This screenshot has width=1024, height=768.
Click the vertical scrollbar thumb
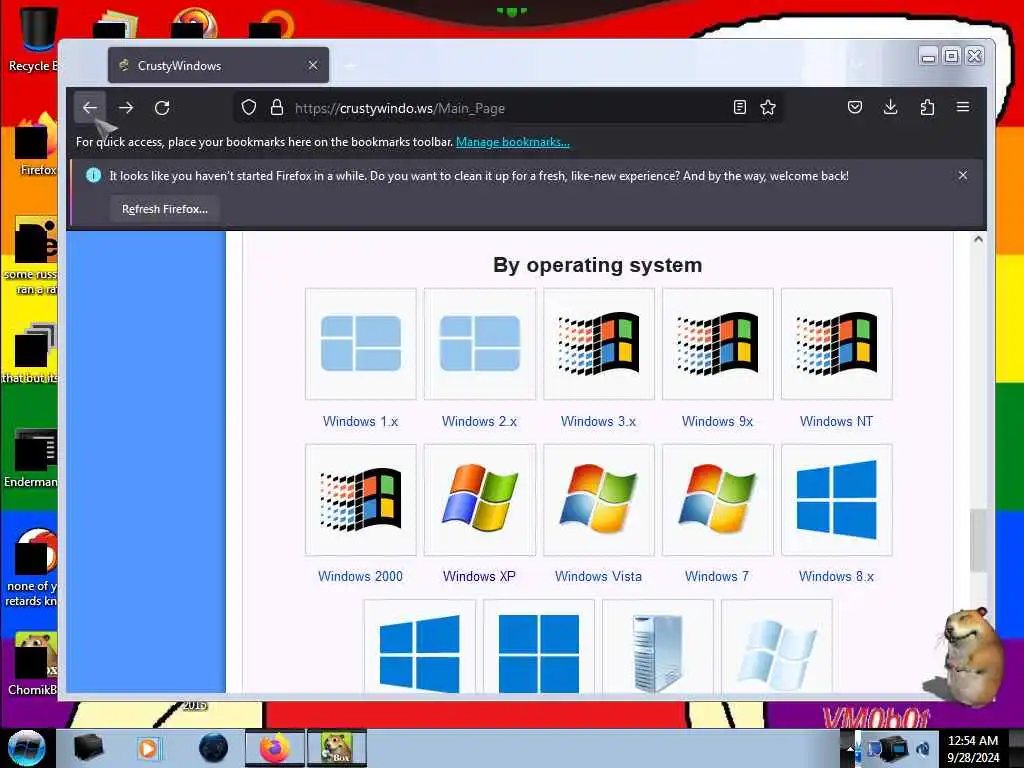tap(978, 540)
